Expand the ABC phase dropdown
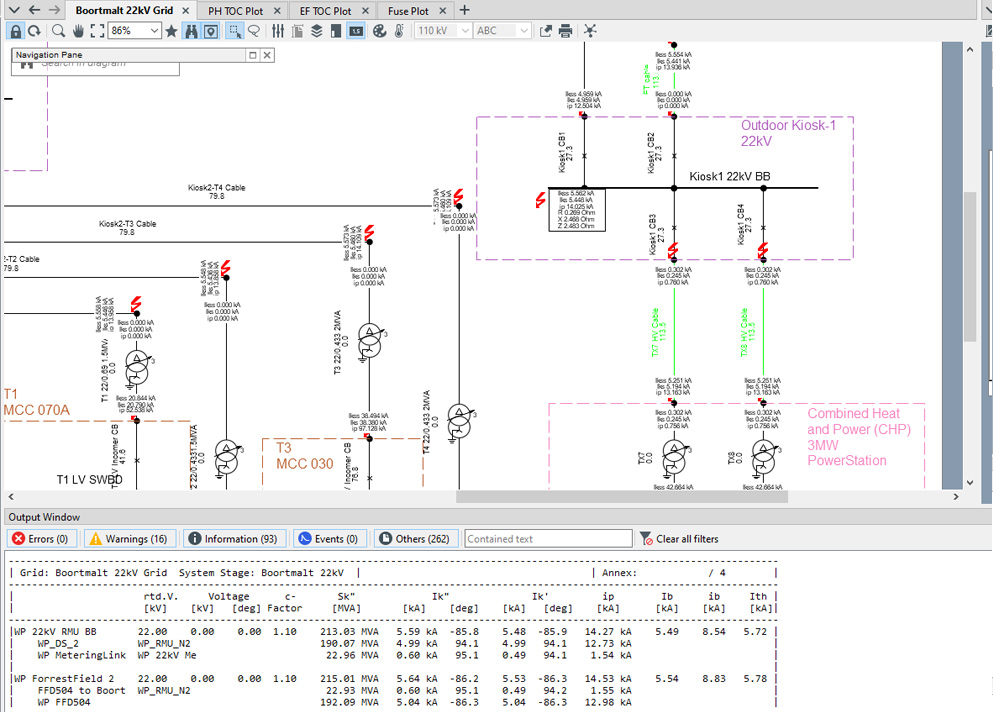 coord(524,31)
